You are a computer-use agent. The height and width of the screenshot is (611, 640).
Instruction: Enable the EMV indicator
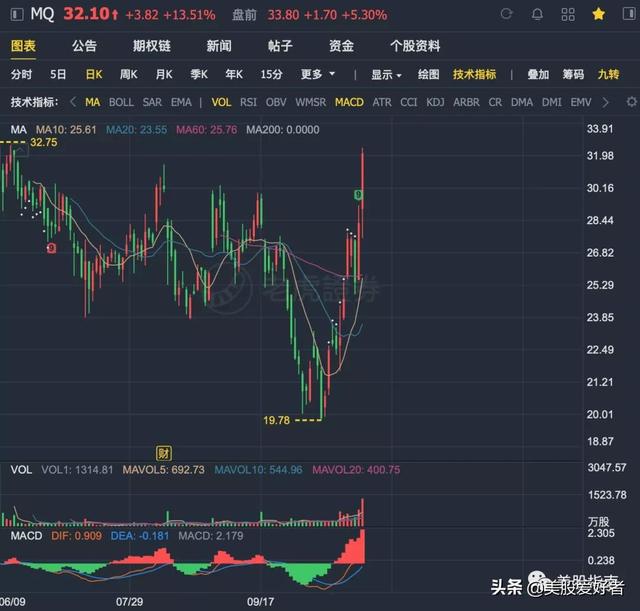click(x=580, y=102)
